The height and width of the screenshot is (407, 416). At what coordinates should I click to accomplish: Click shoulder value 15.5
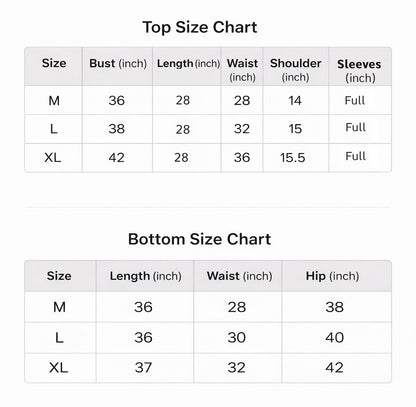292,157
